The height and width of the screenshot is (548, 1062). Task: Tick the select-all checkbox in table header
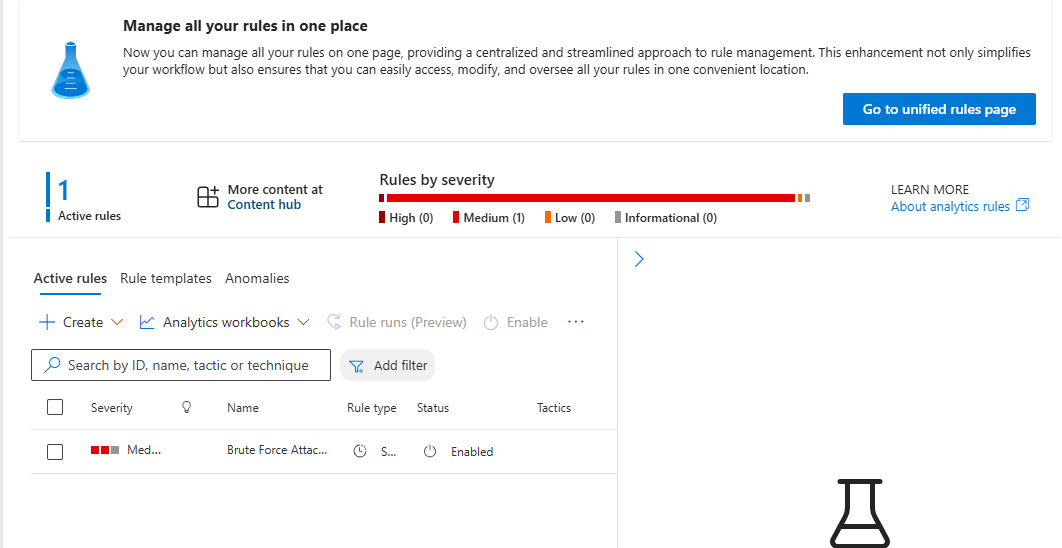[55, 407]
